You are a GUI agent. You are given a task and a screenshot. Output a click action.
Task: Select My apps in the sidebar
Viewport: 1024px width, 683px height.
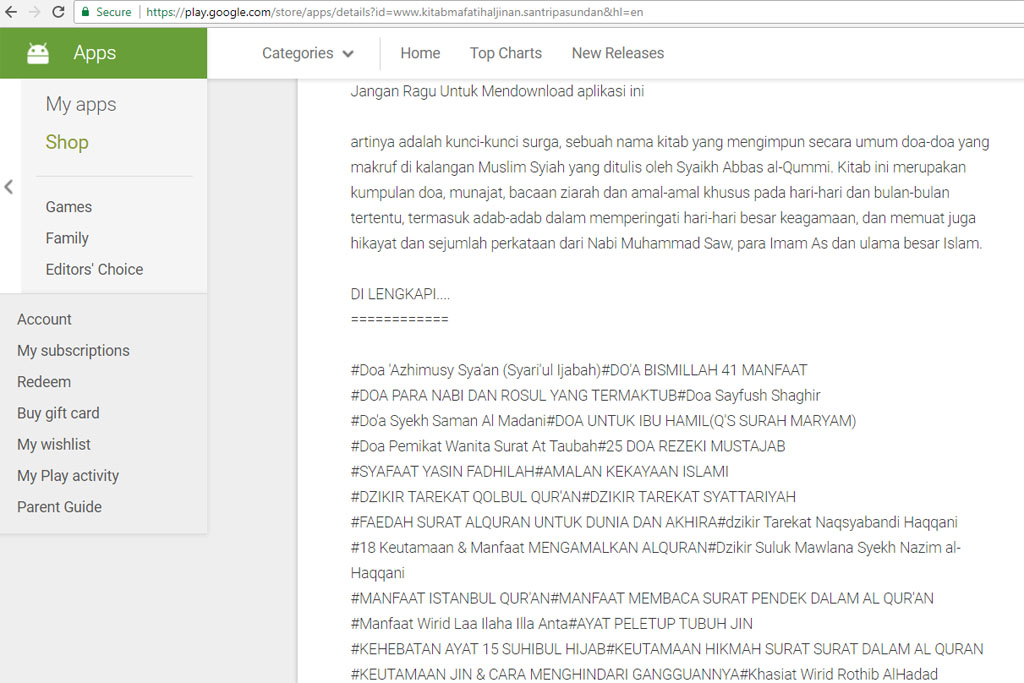[81, 105]
